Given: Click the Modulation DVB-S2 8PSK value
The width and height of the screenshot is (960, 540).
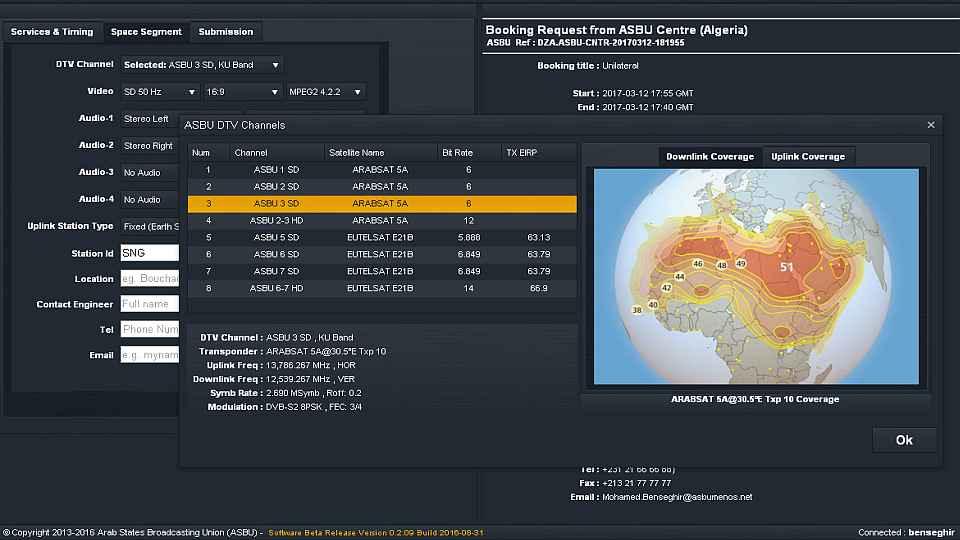Looking at the screenshot, I should click(313, 407).
